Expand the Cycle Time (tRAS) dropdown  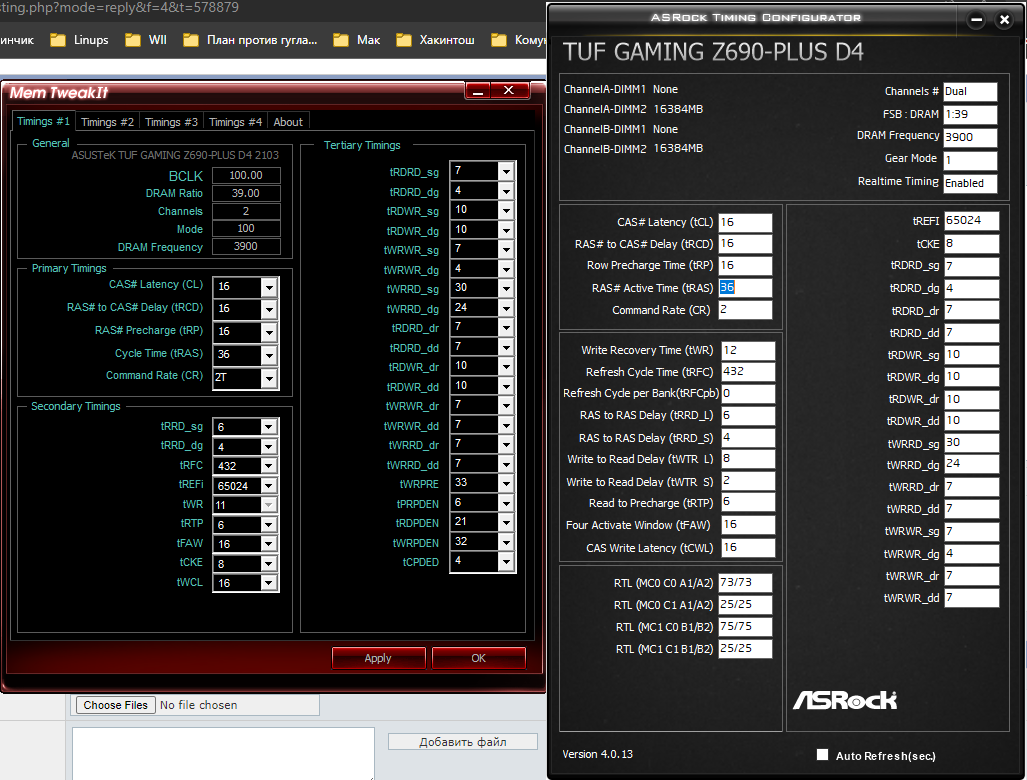[269, 355]
